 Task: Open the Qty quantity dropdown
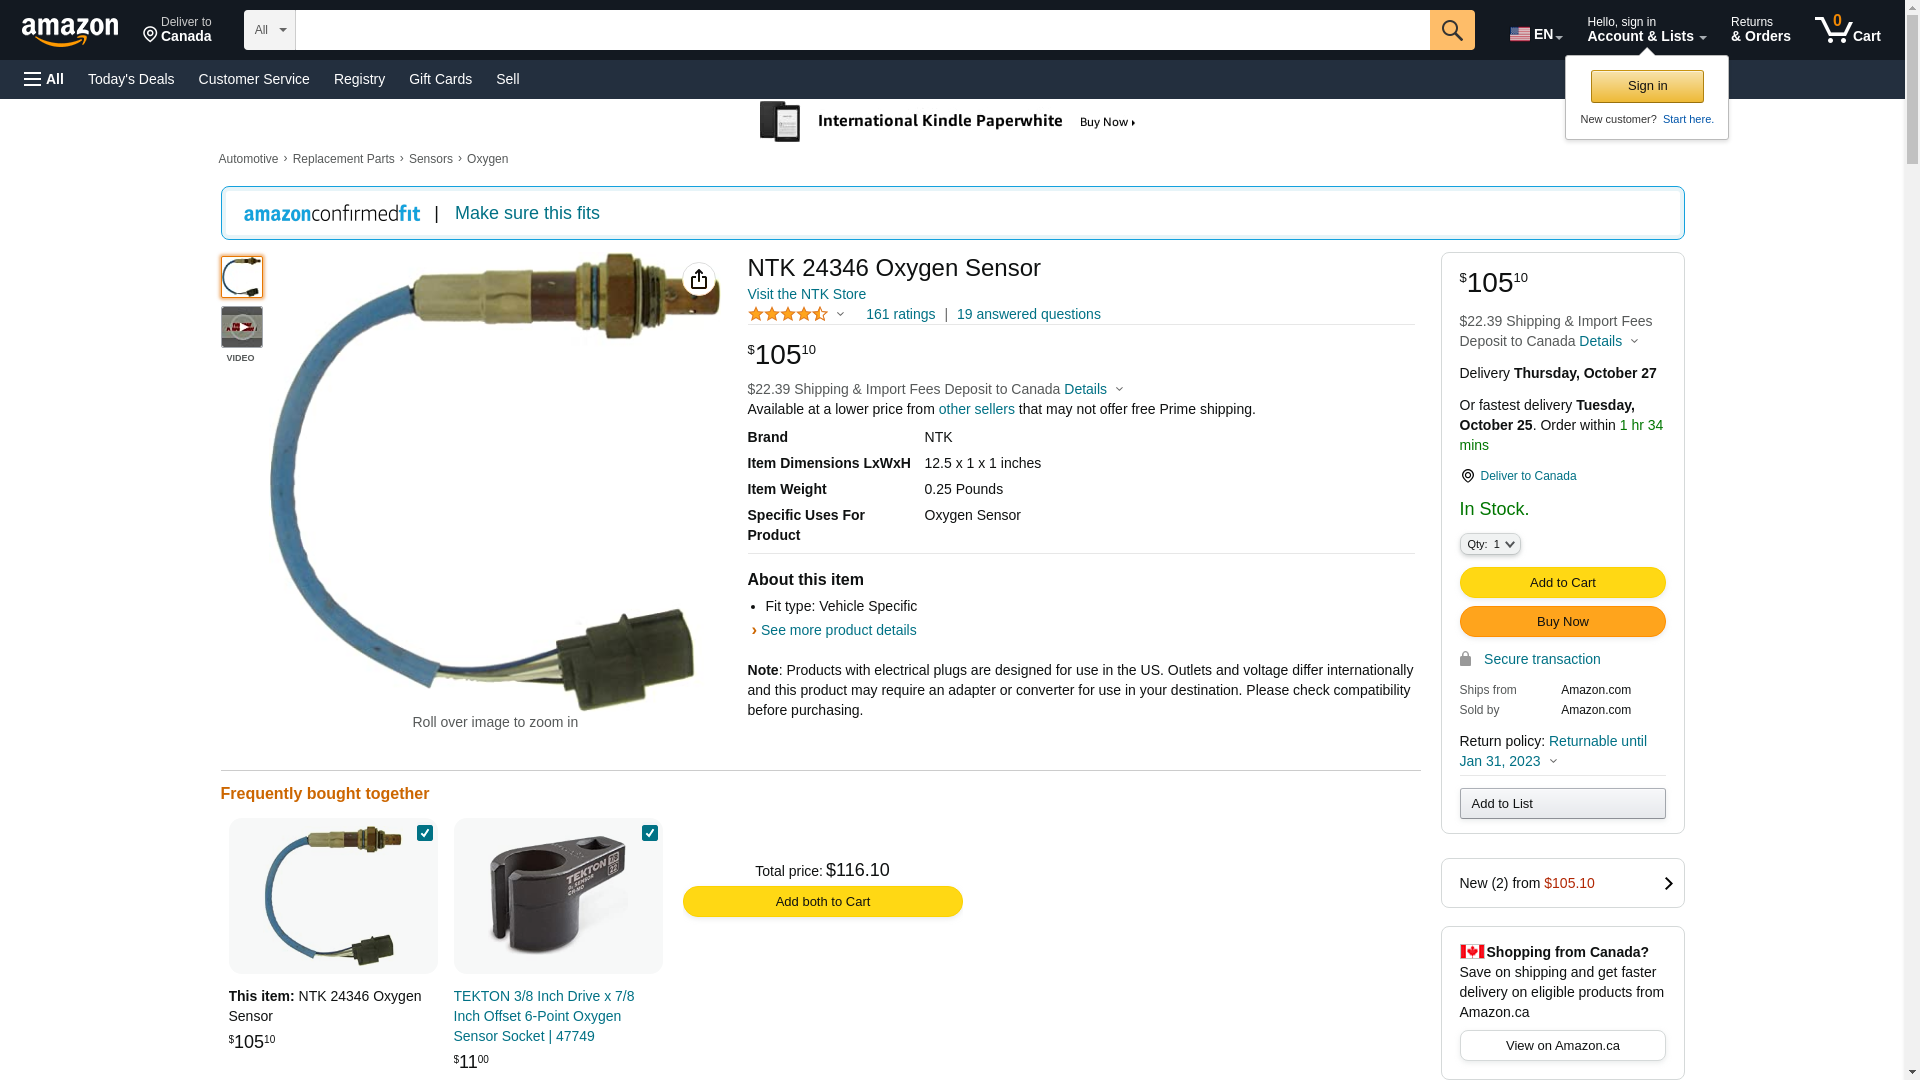(x=1489, y=544)
